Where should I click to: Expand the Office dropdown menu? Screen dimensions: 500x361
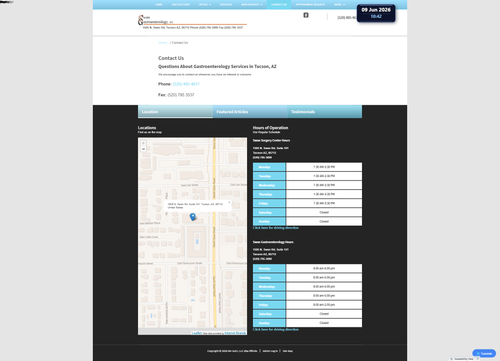(x=205, y=5)
